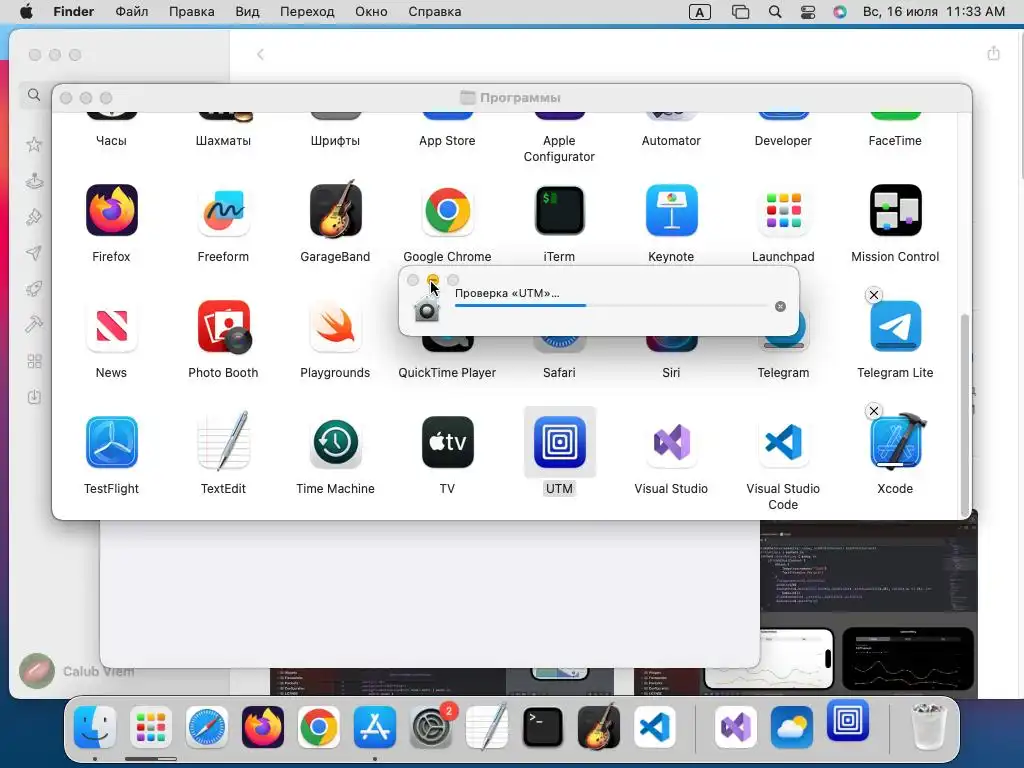Cancel the UTM verification progress
Screen dimensions: 1024x768
coord(780,306)
